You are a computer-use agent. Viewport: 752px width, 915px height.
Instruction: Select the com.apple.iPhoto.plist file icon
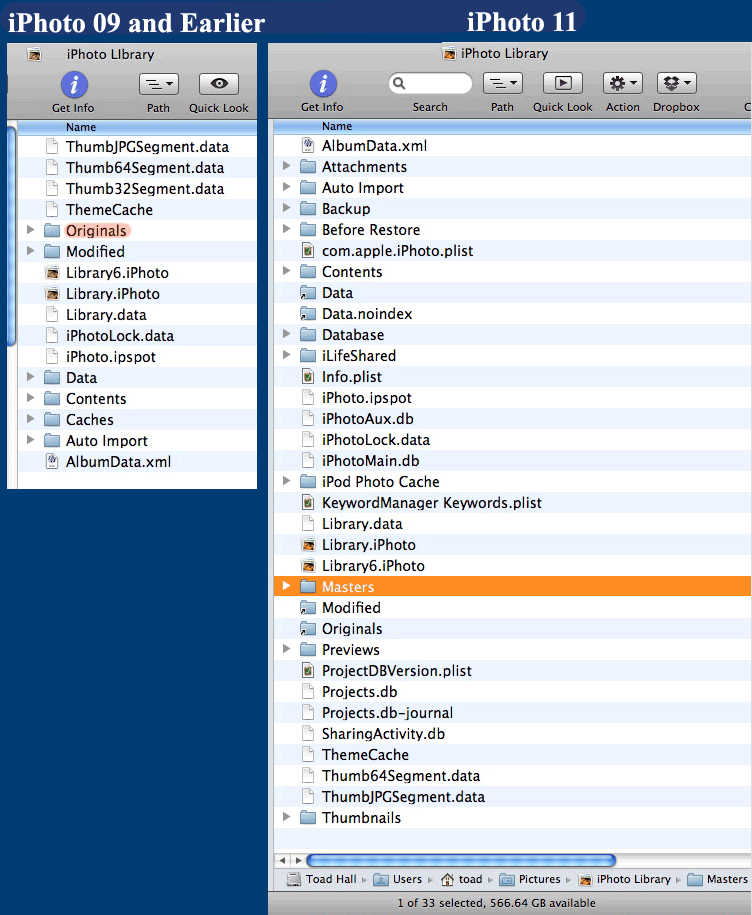[x=308, y=250]
